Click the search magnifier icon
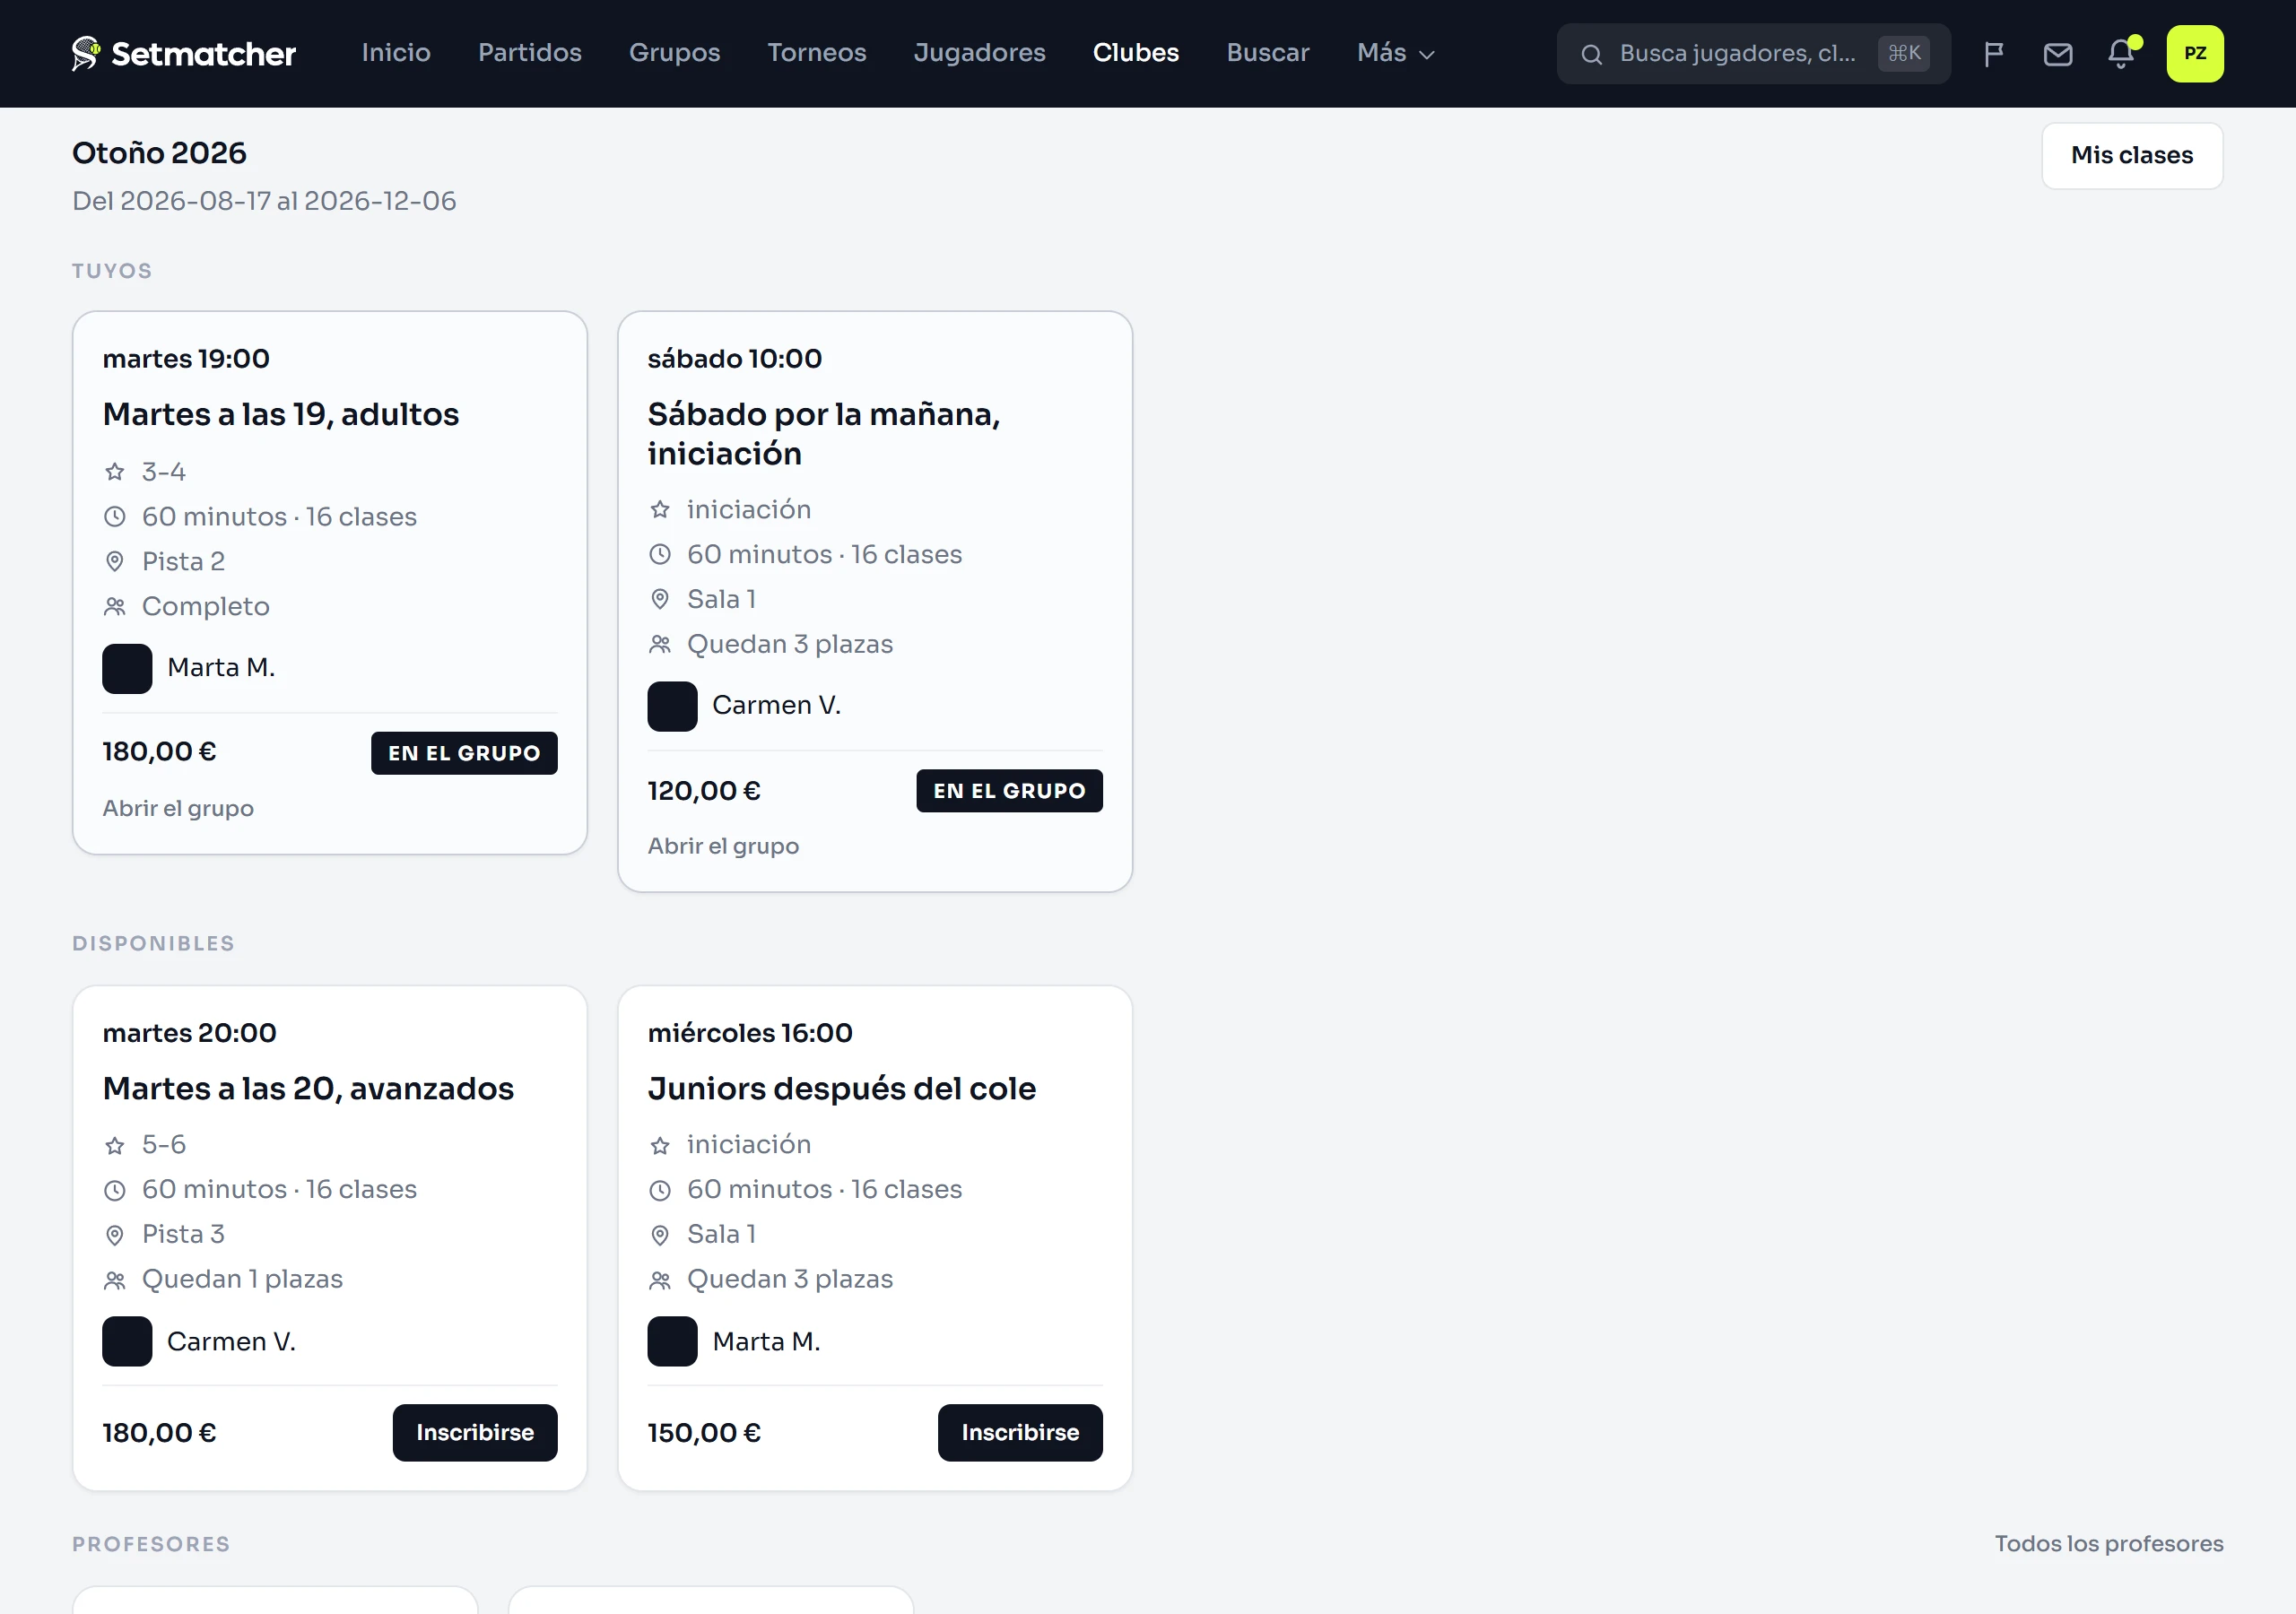This screenshot has width=2296, height=1614. 1591,55
